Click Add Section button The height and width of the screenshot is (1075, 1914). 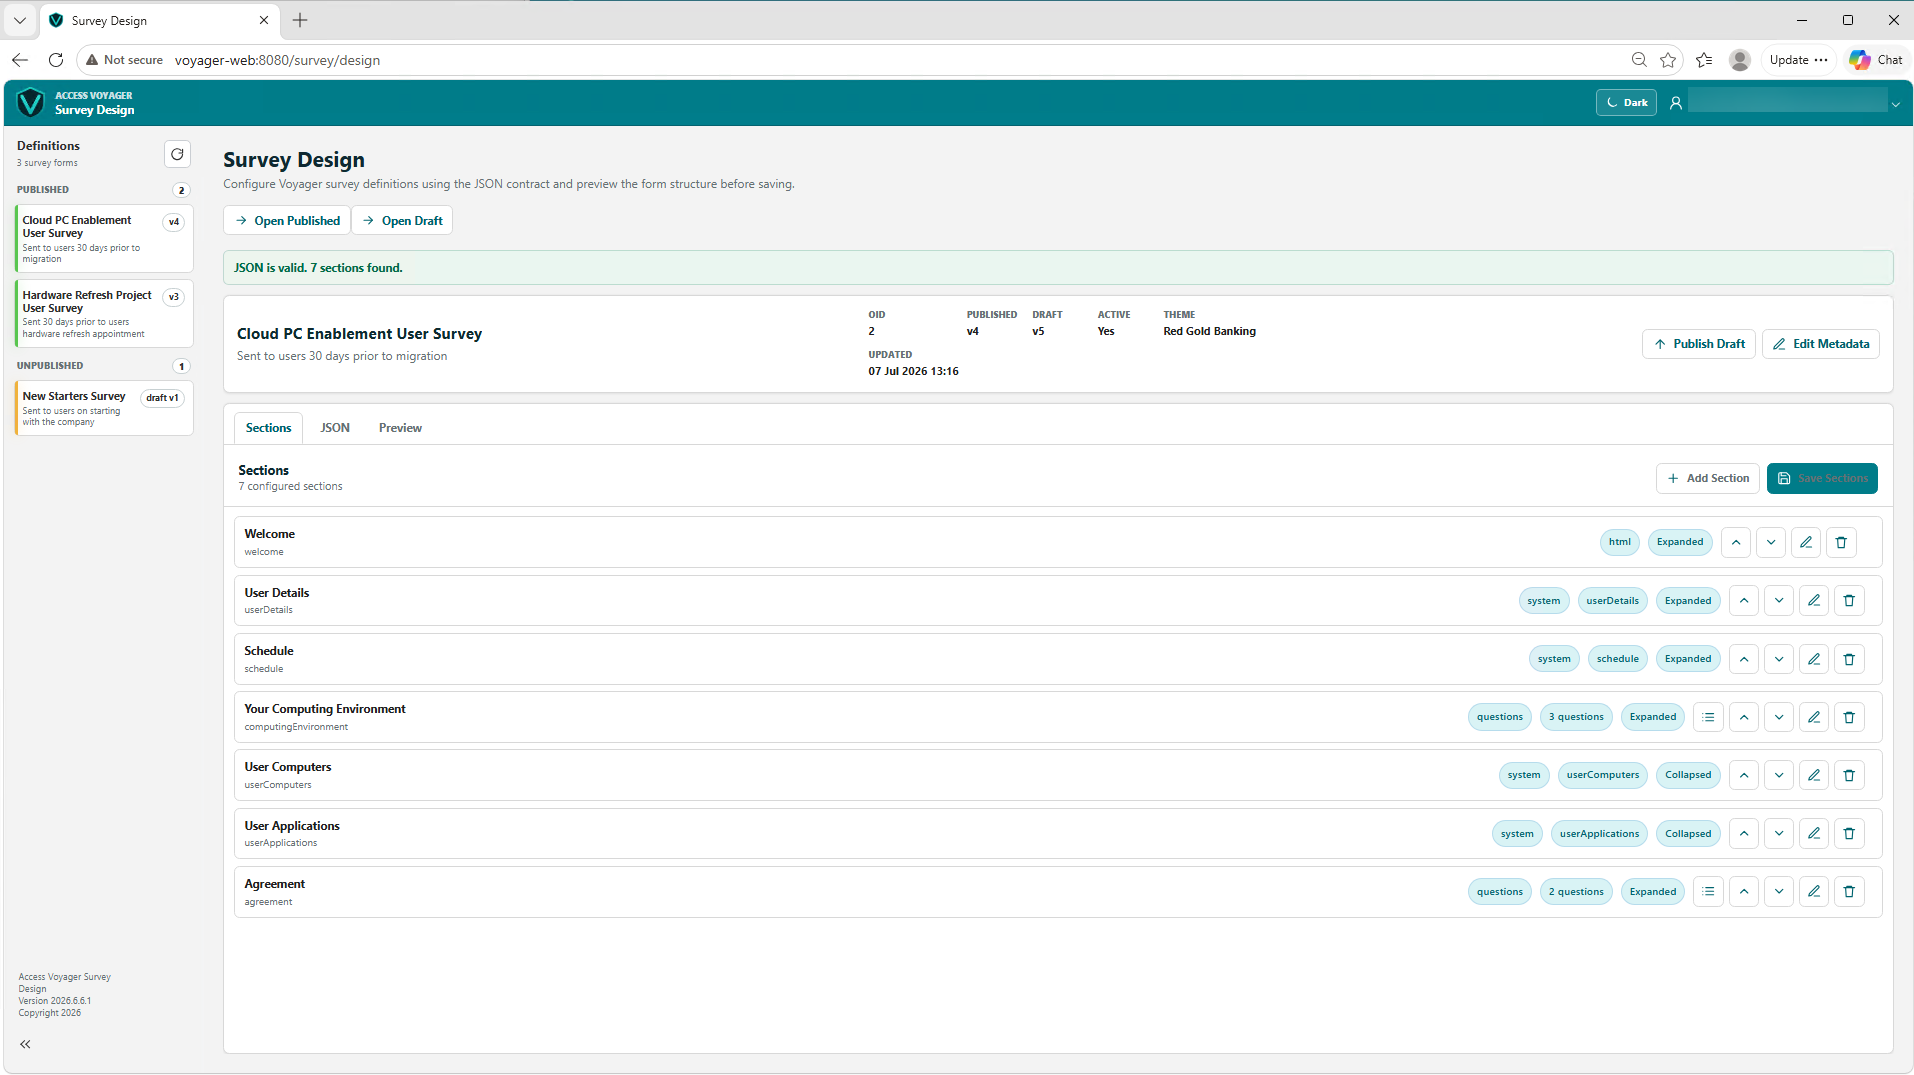[x=1707, y=479]
